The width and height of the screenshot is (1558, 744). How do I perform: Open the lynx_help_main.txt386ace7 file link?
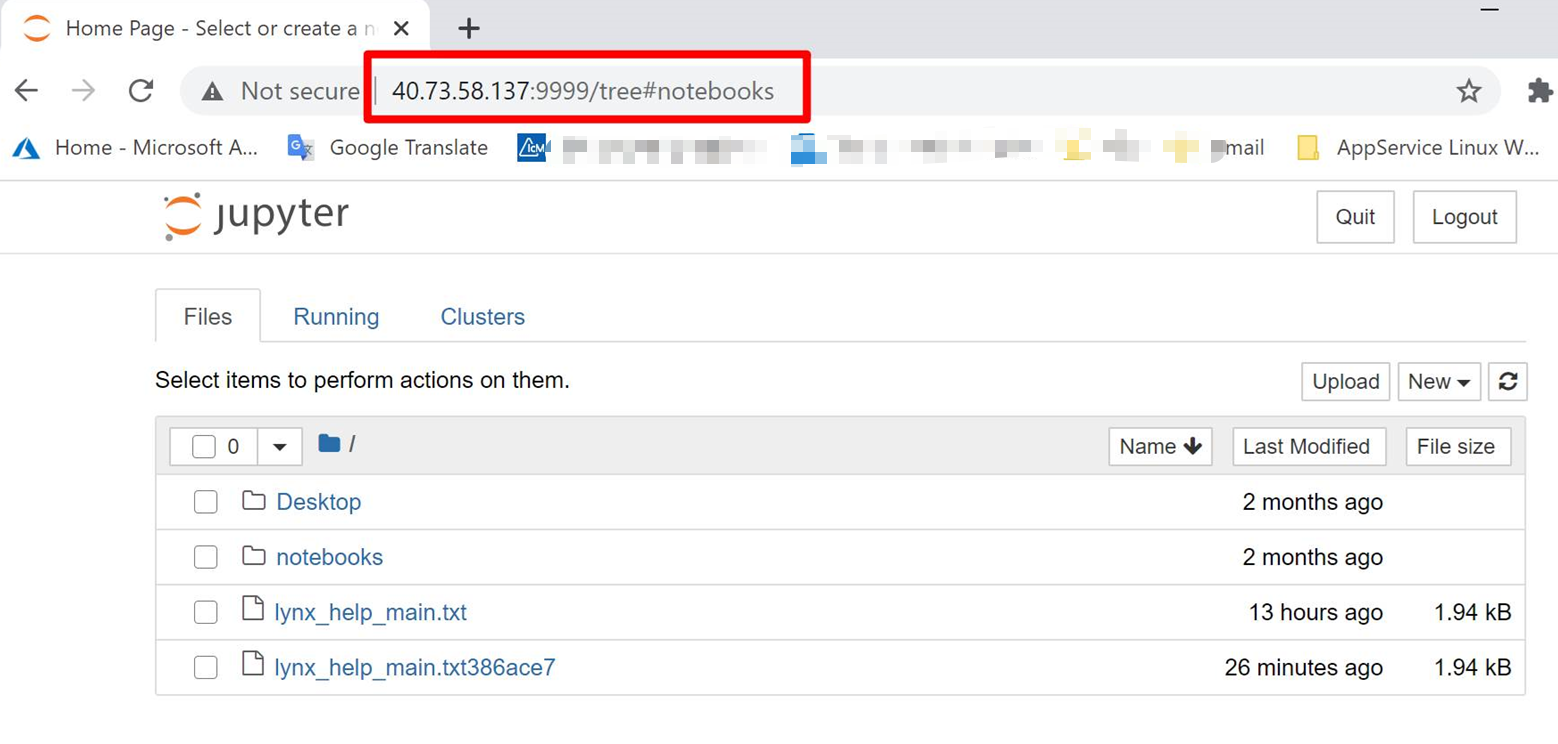tap(414, 667)
